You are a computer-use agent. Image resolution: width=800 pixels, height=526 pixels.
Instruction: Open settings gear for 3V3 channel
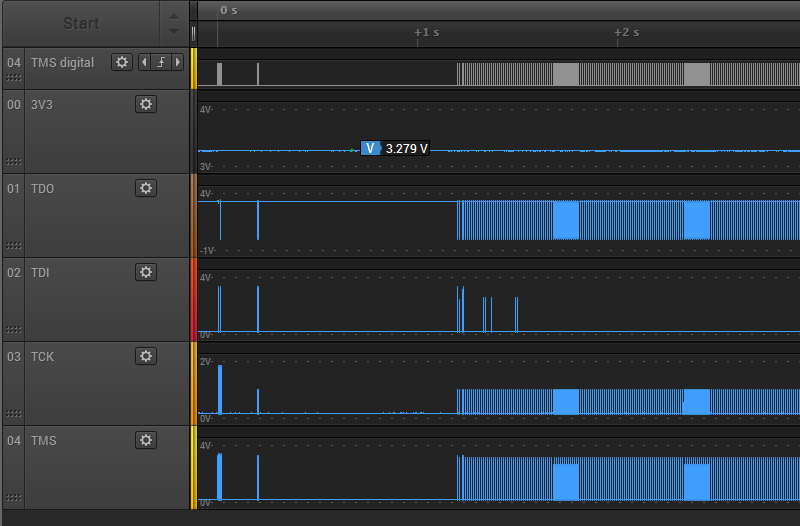pos(146,104)
